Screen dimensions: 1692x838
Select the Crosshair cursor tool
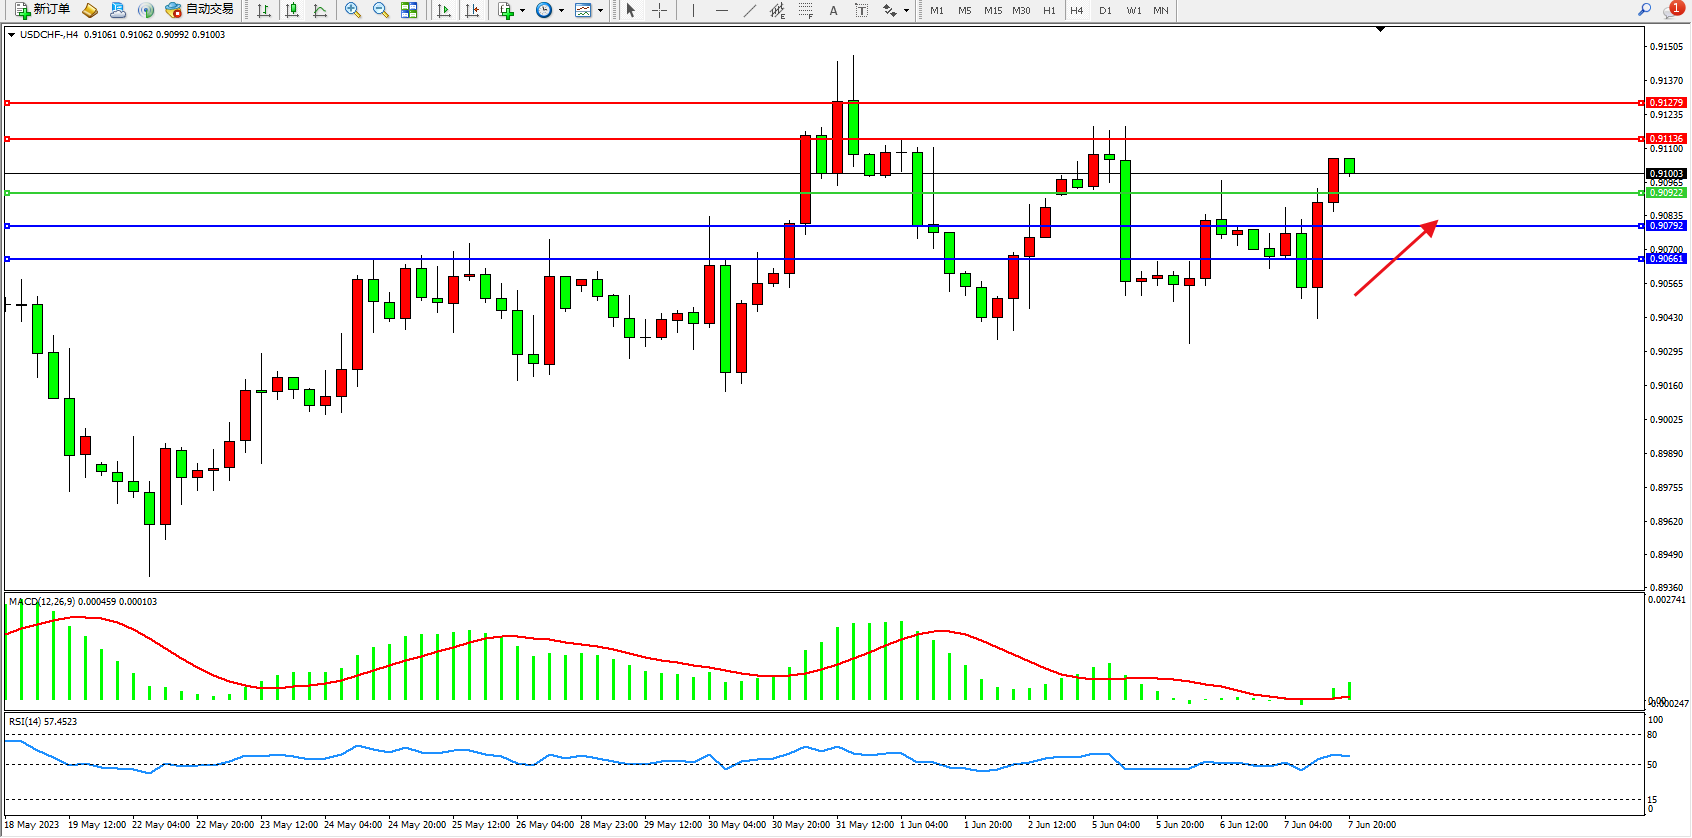pyautogui.click(x=660, y=10)
